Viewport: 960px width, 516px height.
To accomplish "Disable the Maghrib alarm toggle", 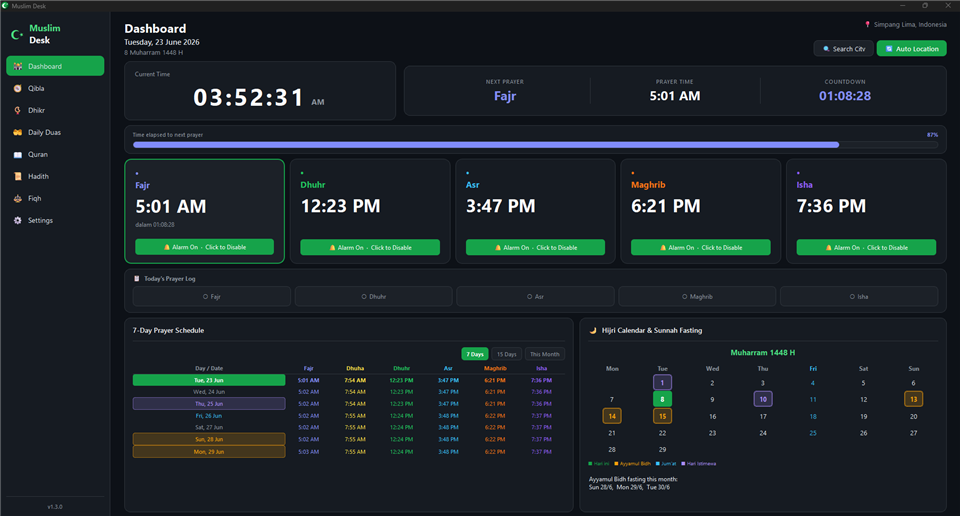I will 700,247.
